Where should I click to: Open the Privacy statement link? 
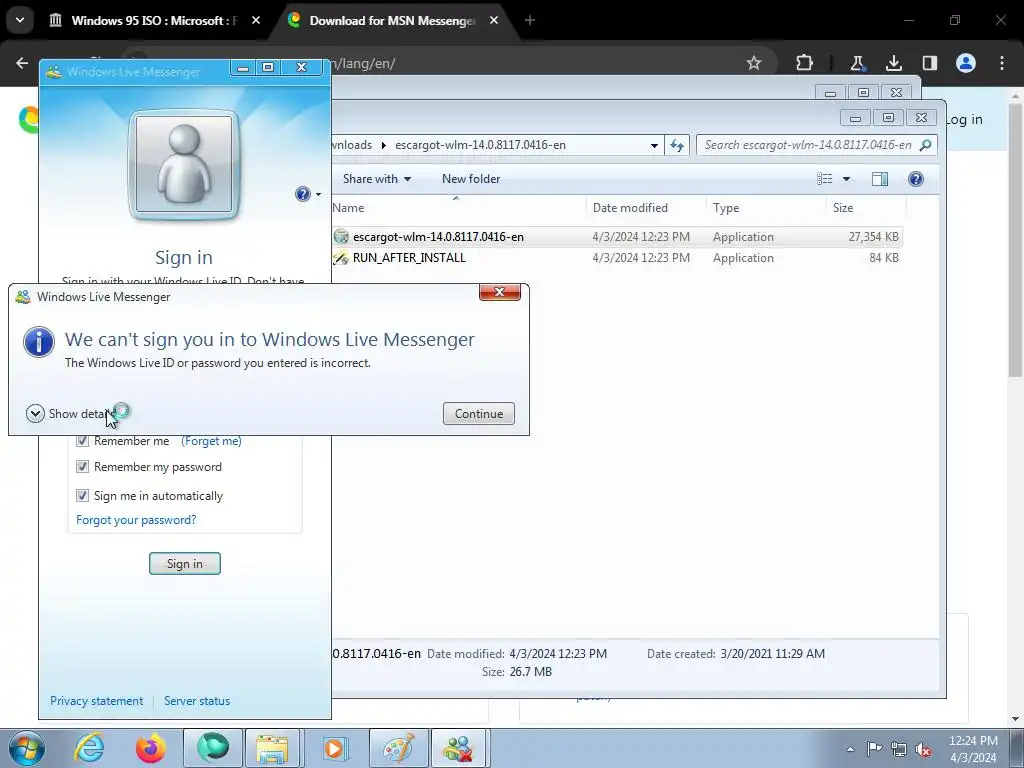tap(97, 701)
